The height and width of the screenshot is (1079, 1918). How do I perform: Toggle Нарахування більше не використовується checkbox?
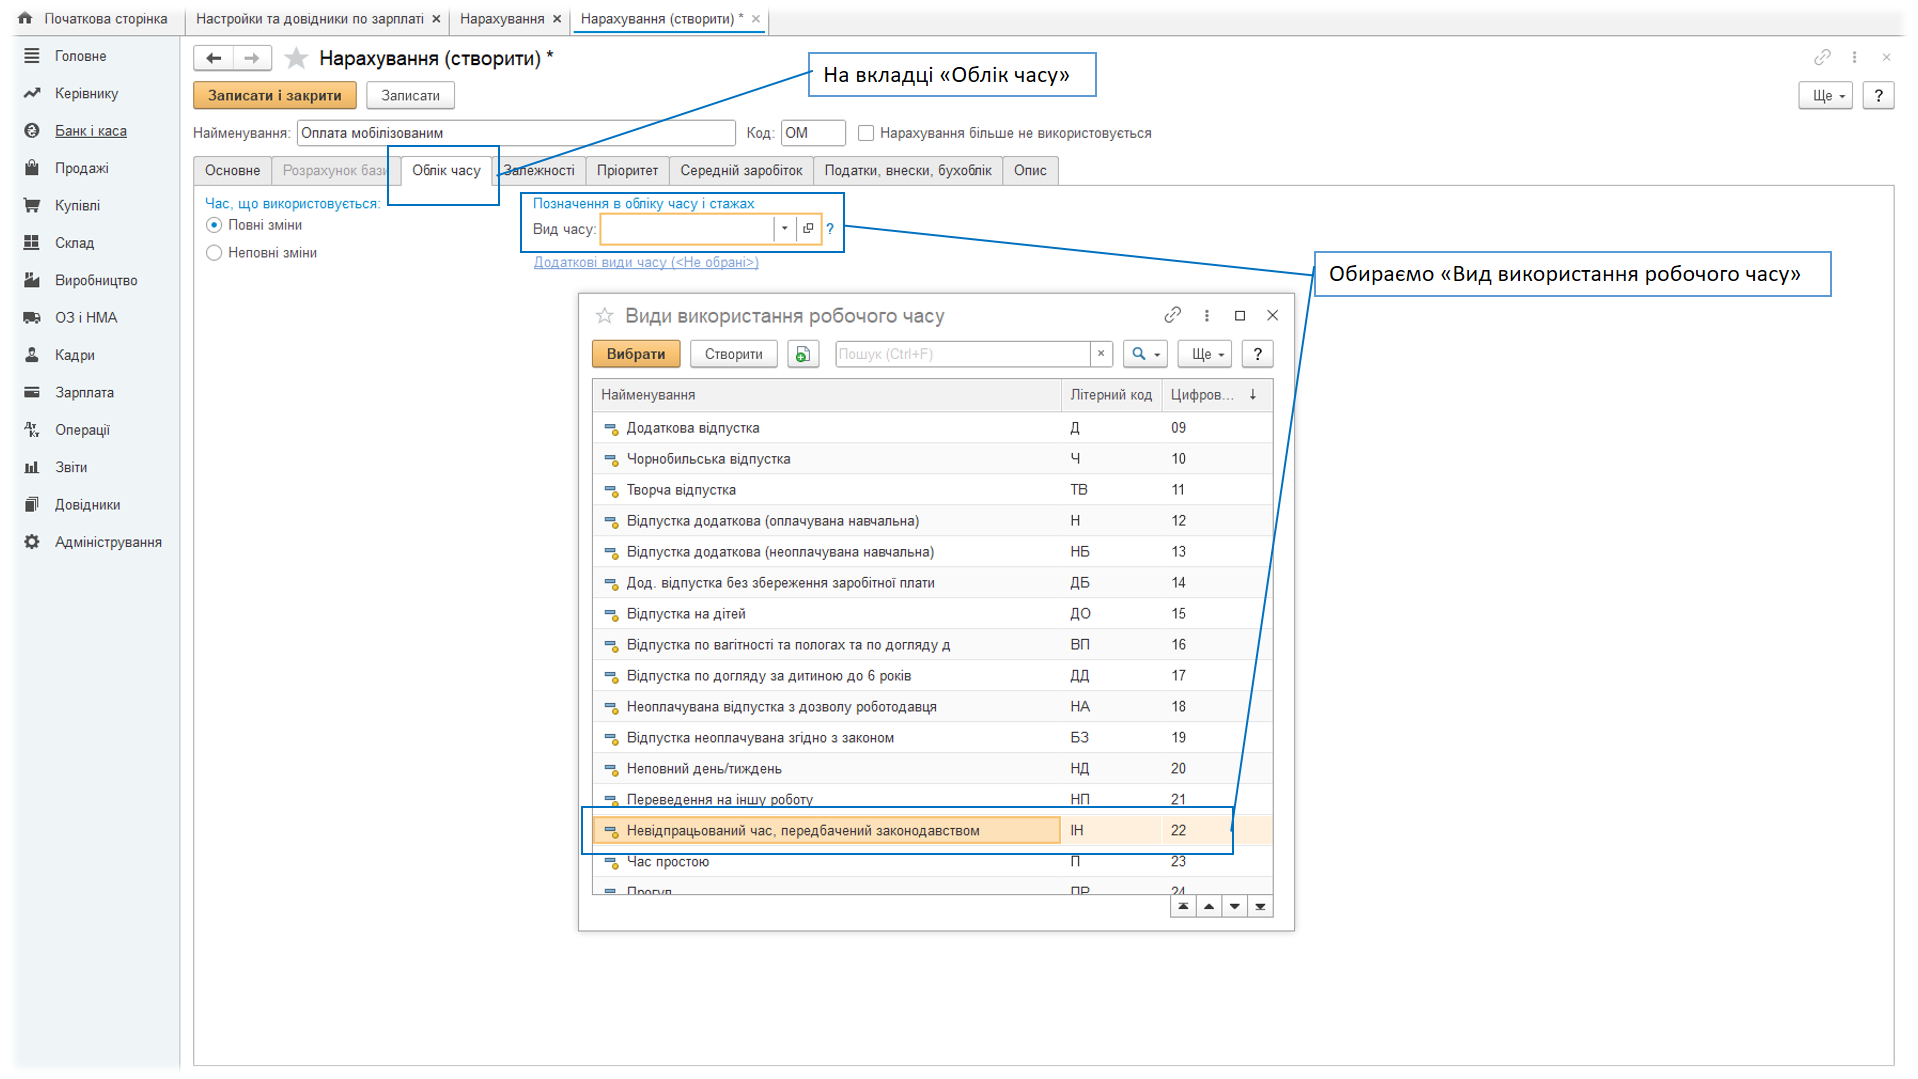[x=866, y=133]
